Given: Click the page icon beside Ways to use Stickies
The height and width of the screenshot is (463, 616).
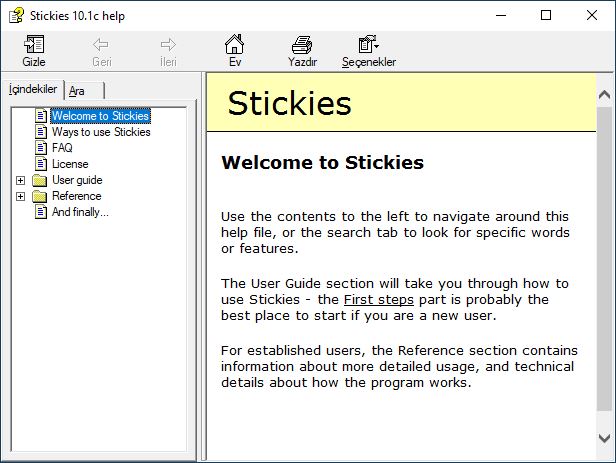Looking at the screenshot, I should click(x=41, y=132).
